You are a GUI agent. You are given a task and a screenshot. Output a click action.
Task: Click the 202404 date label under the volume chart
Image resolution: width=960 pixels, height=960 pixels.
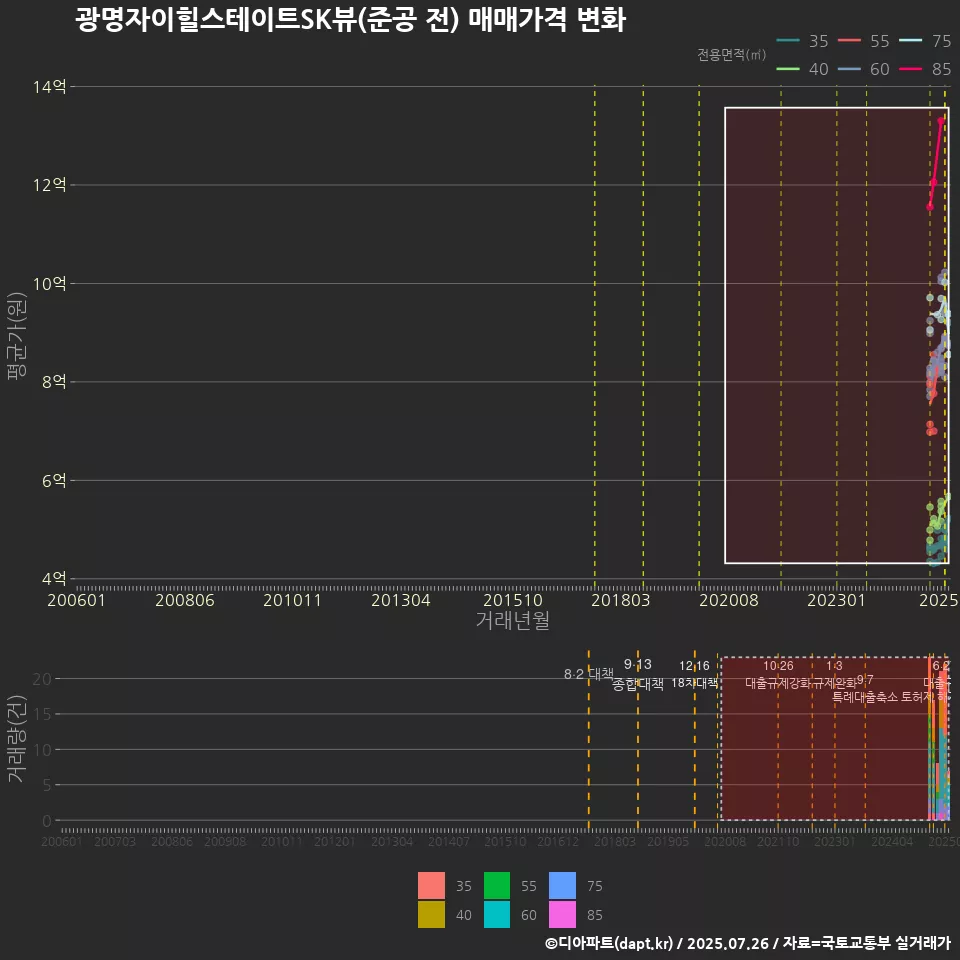[x=892, y=842]
